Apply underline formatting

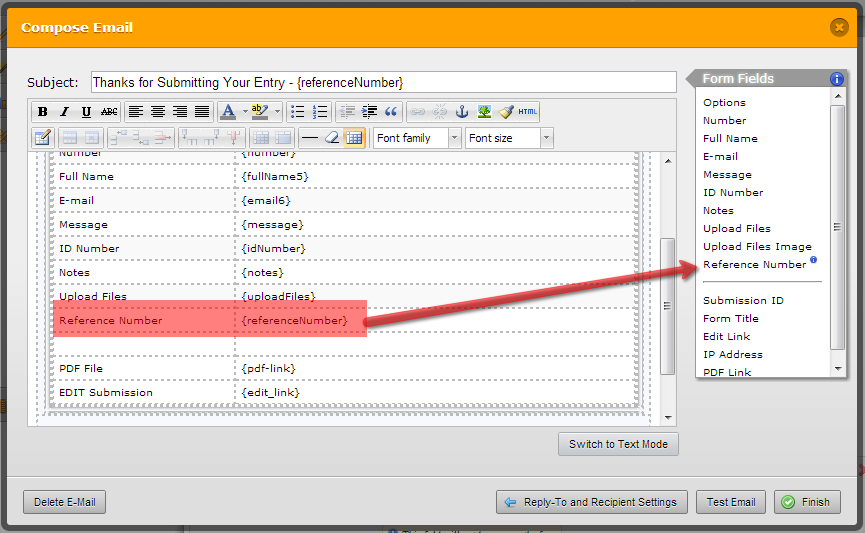click(x=86, y=112)
